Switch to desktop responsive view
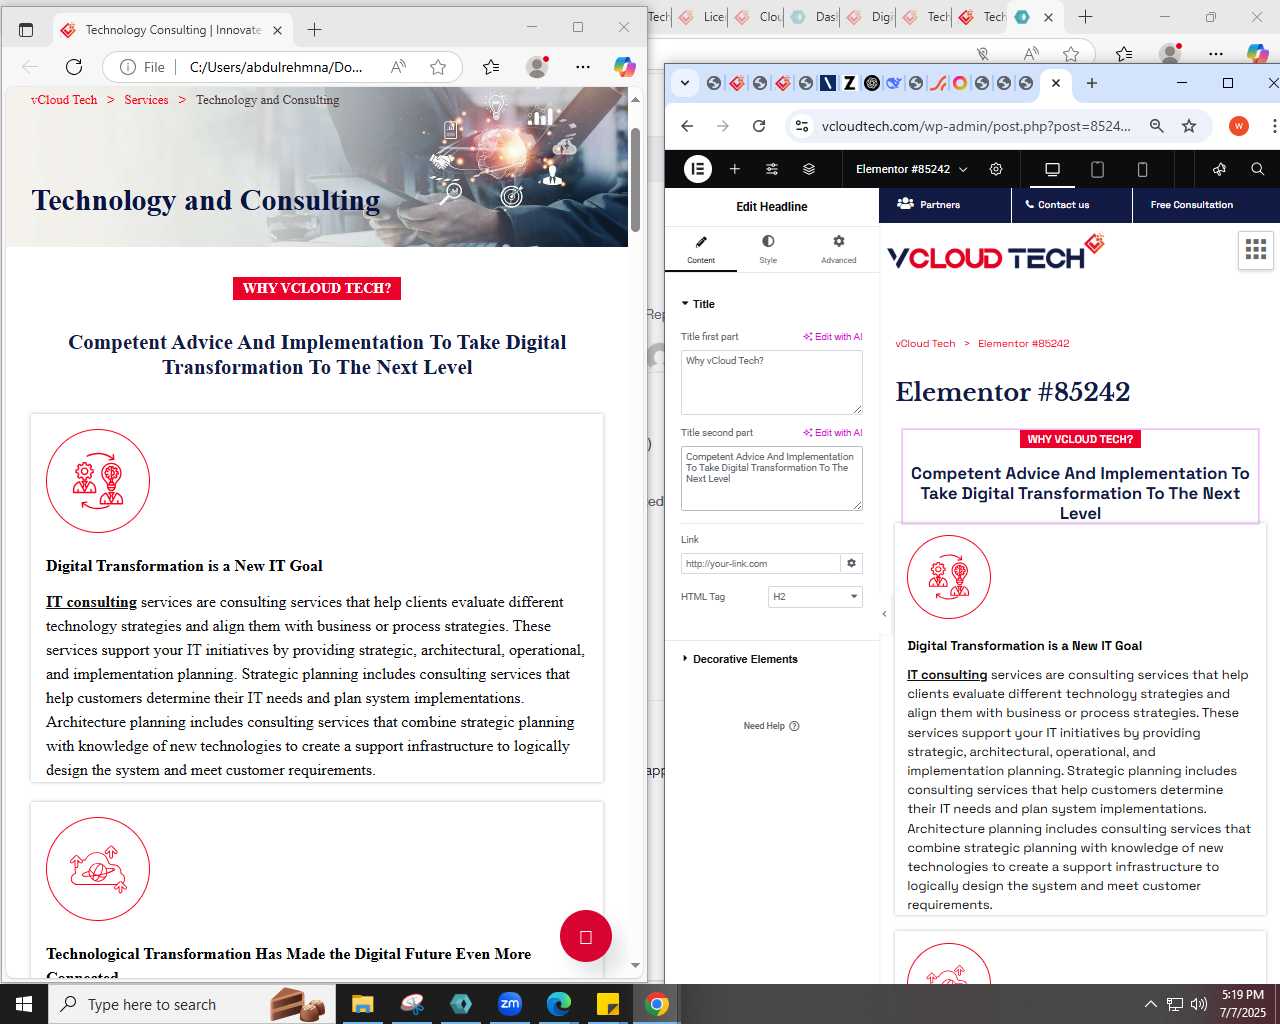This screenshot has width=1280, height=1024. 1052,169
